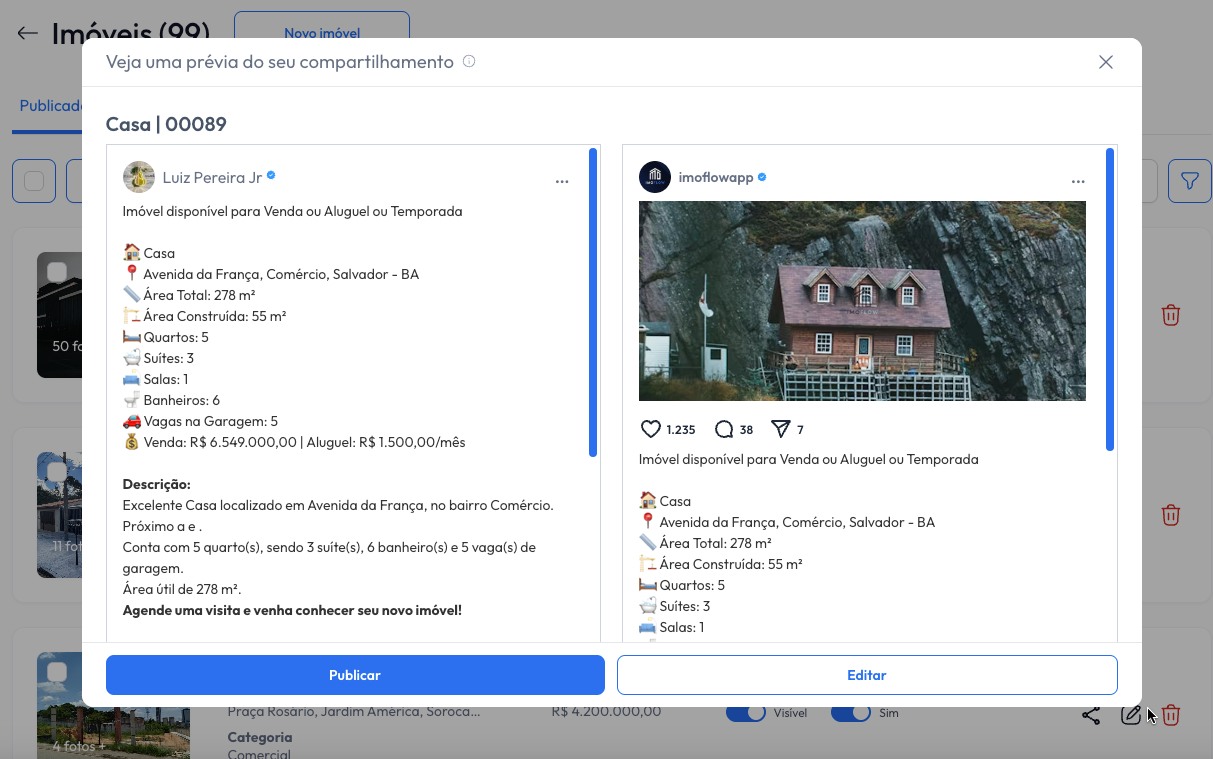Open options menu on Luiz Pereira post
This screenshot has height=759, width=1213.
[x=562, y=182]
